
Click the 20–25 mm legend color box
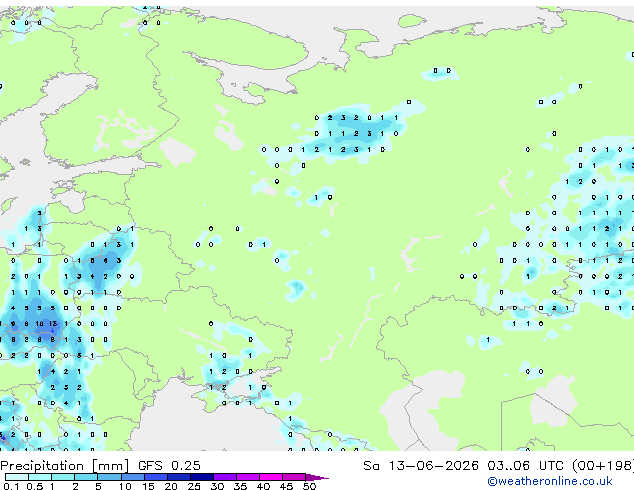tap(179, 477)
